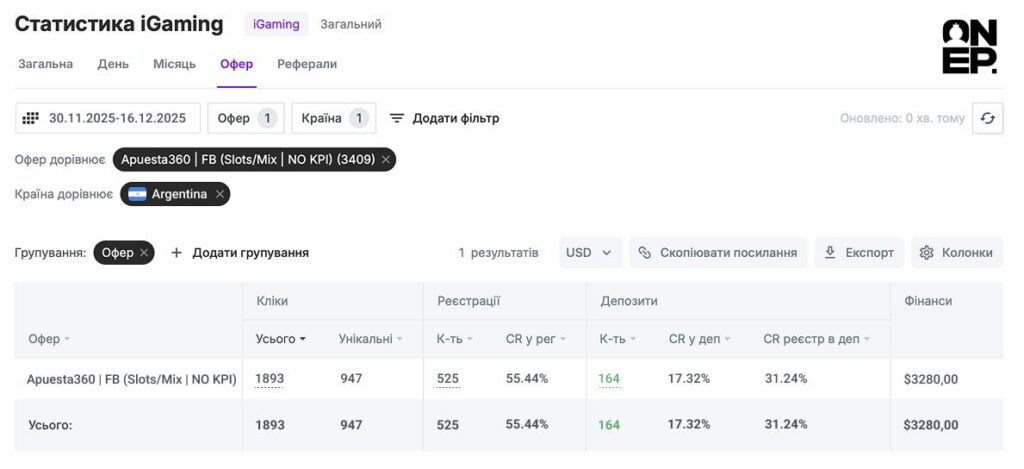
Task: Switch to the День tab
Action: (x=113, y=64)
